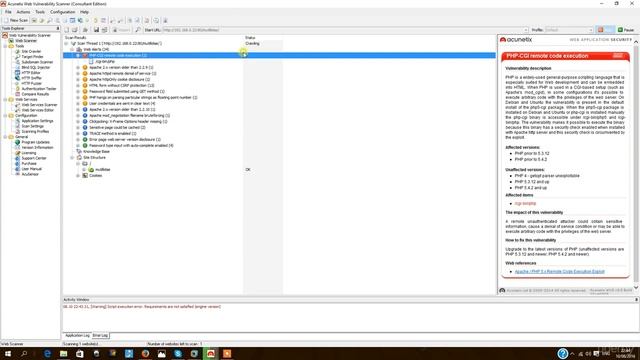Expand the Cookies node
640x360 pixels.
tap(78, 176)
